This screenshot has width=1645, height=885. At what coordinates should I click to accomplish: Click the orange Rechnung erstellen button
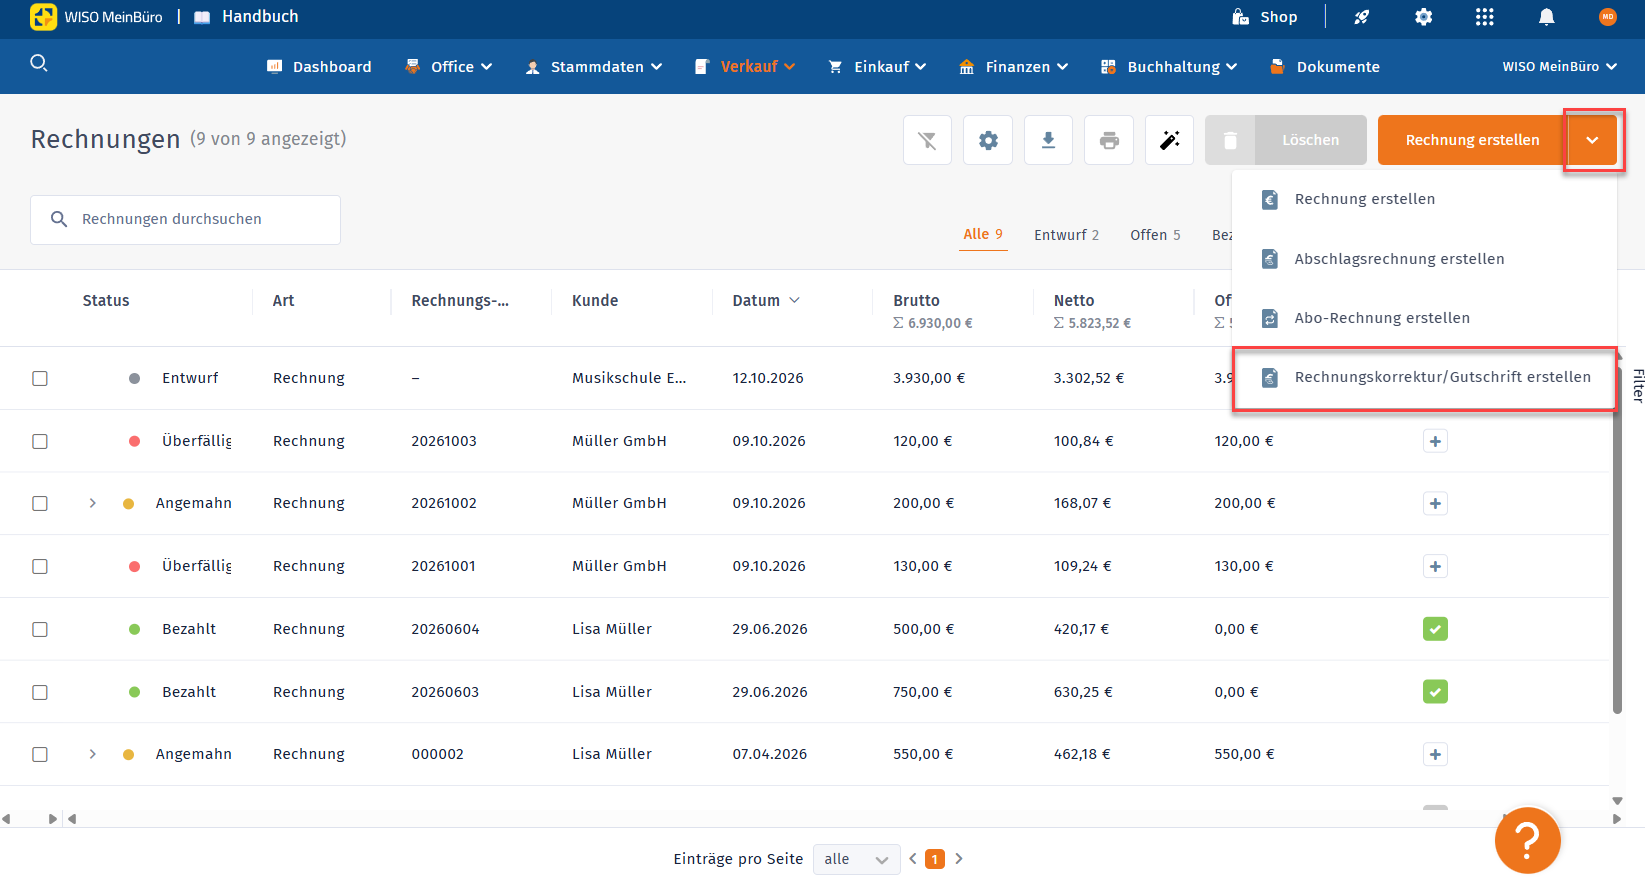pos(1472,140)
